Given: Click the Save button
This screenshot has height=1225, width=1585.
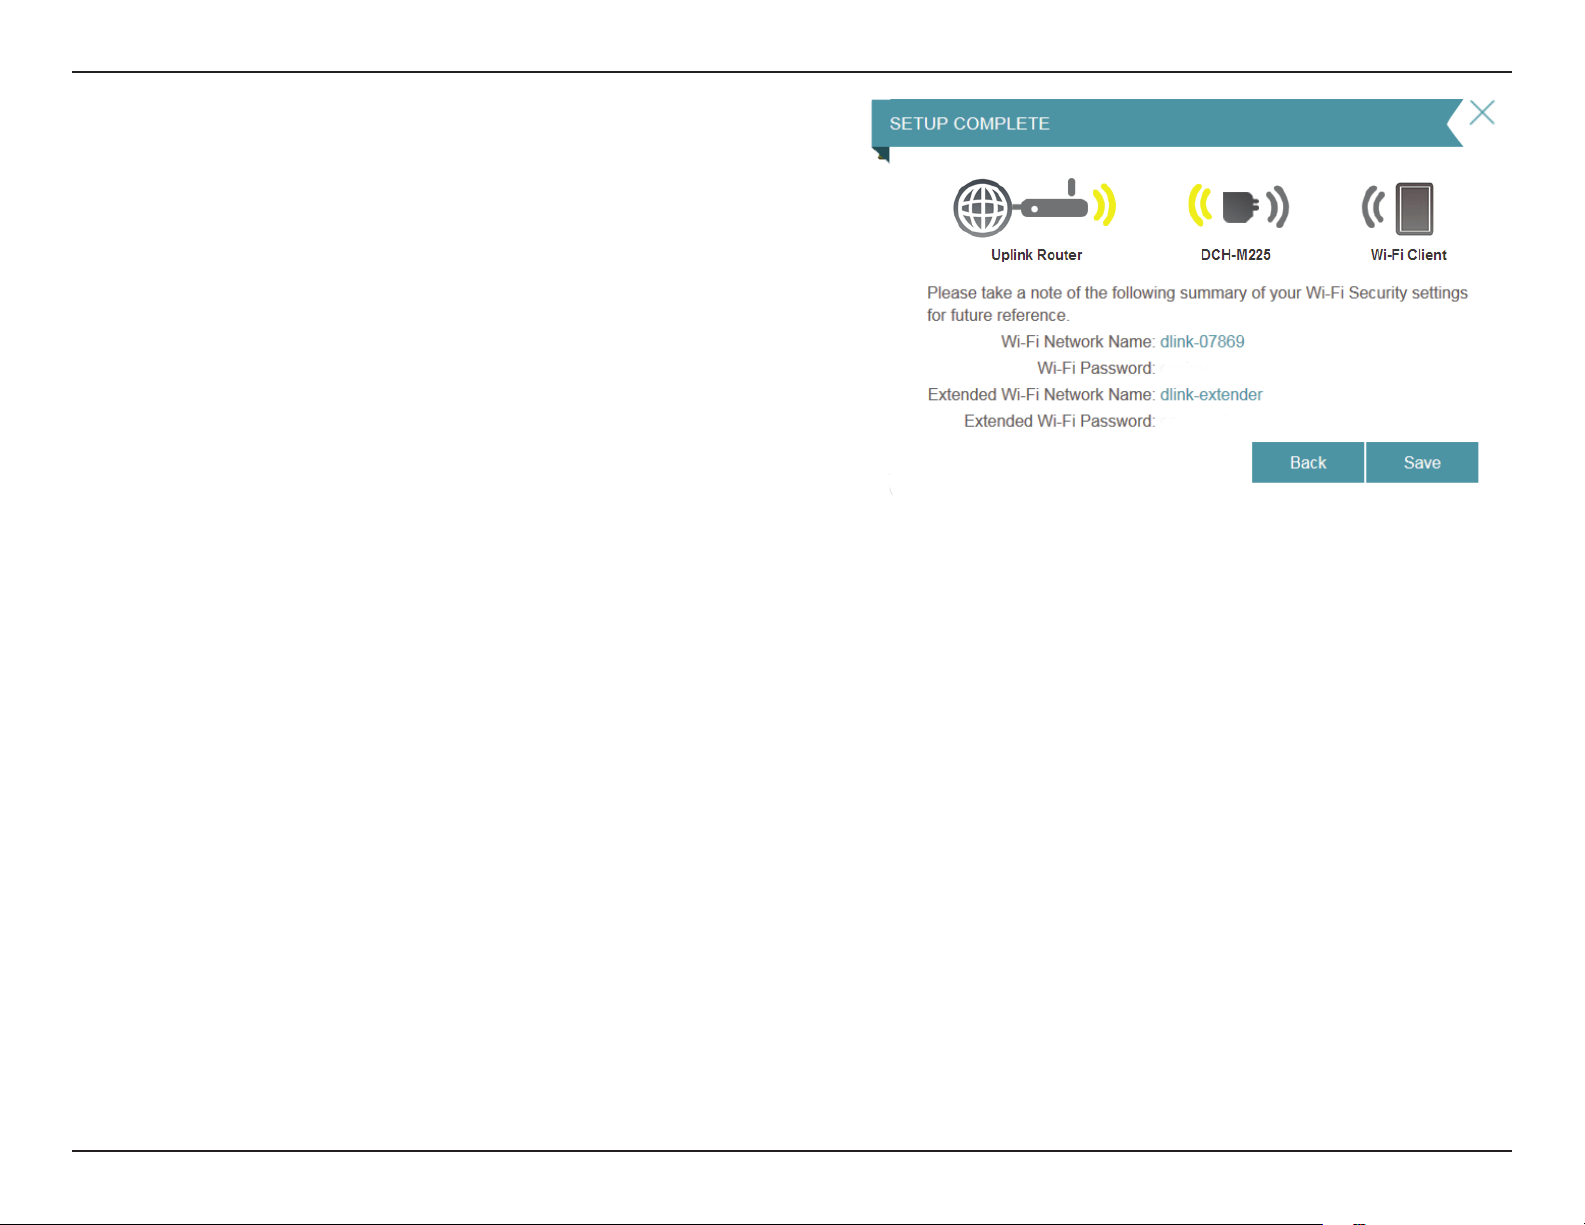Looking at the screenshot, I should point(1422,462).
